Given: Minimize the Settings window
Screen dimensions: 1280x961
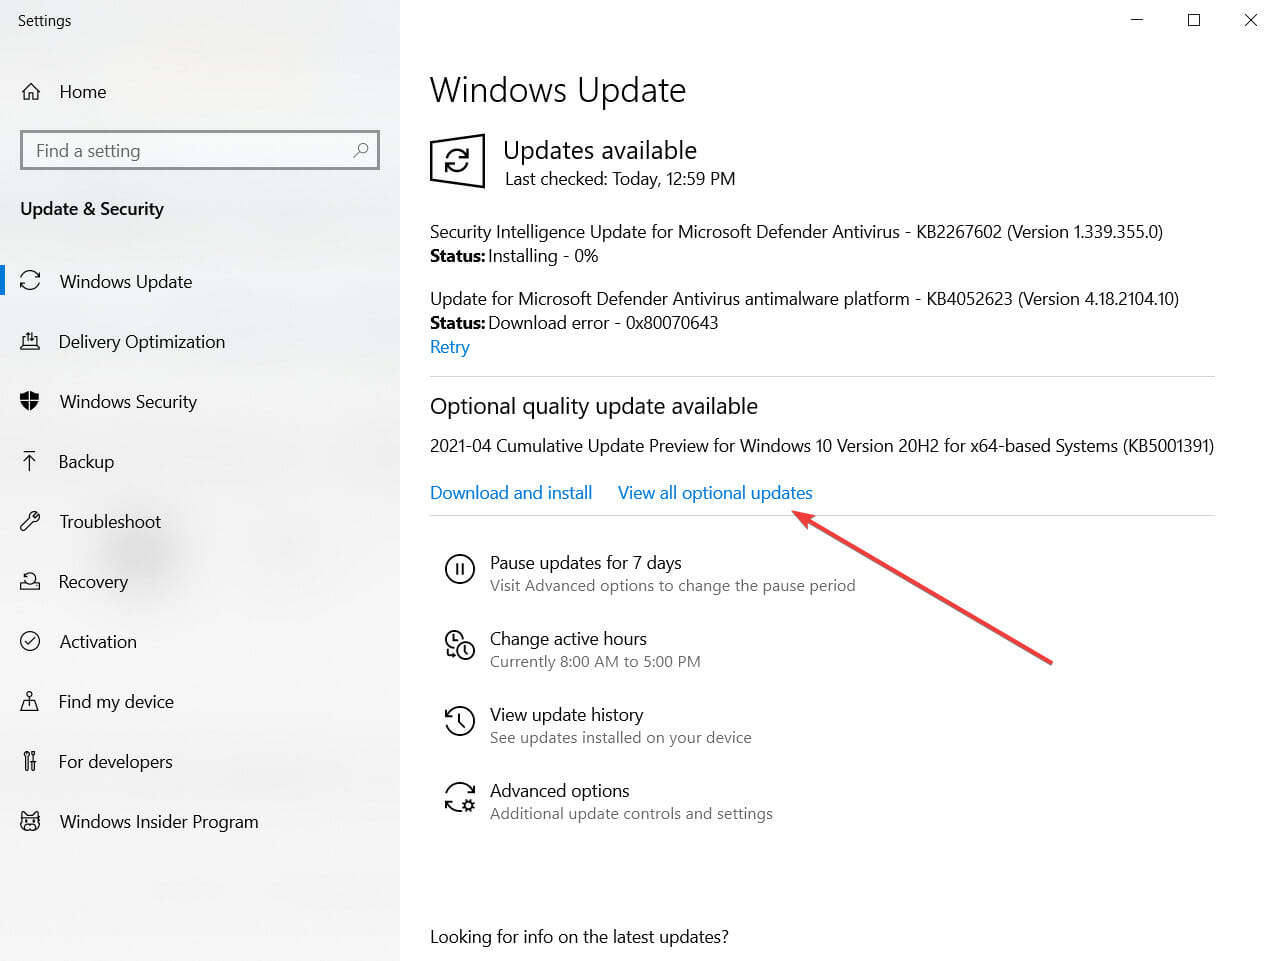Looking at the screenshot, I should [x=1137, y=20].
